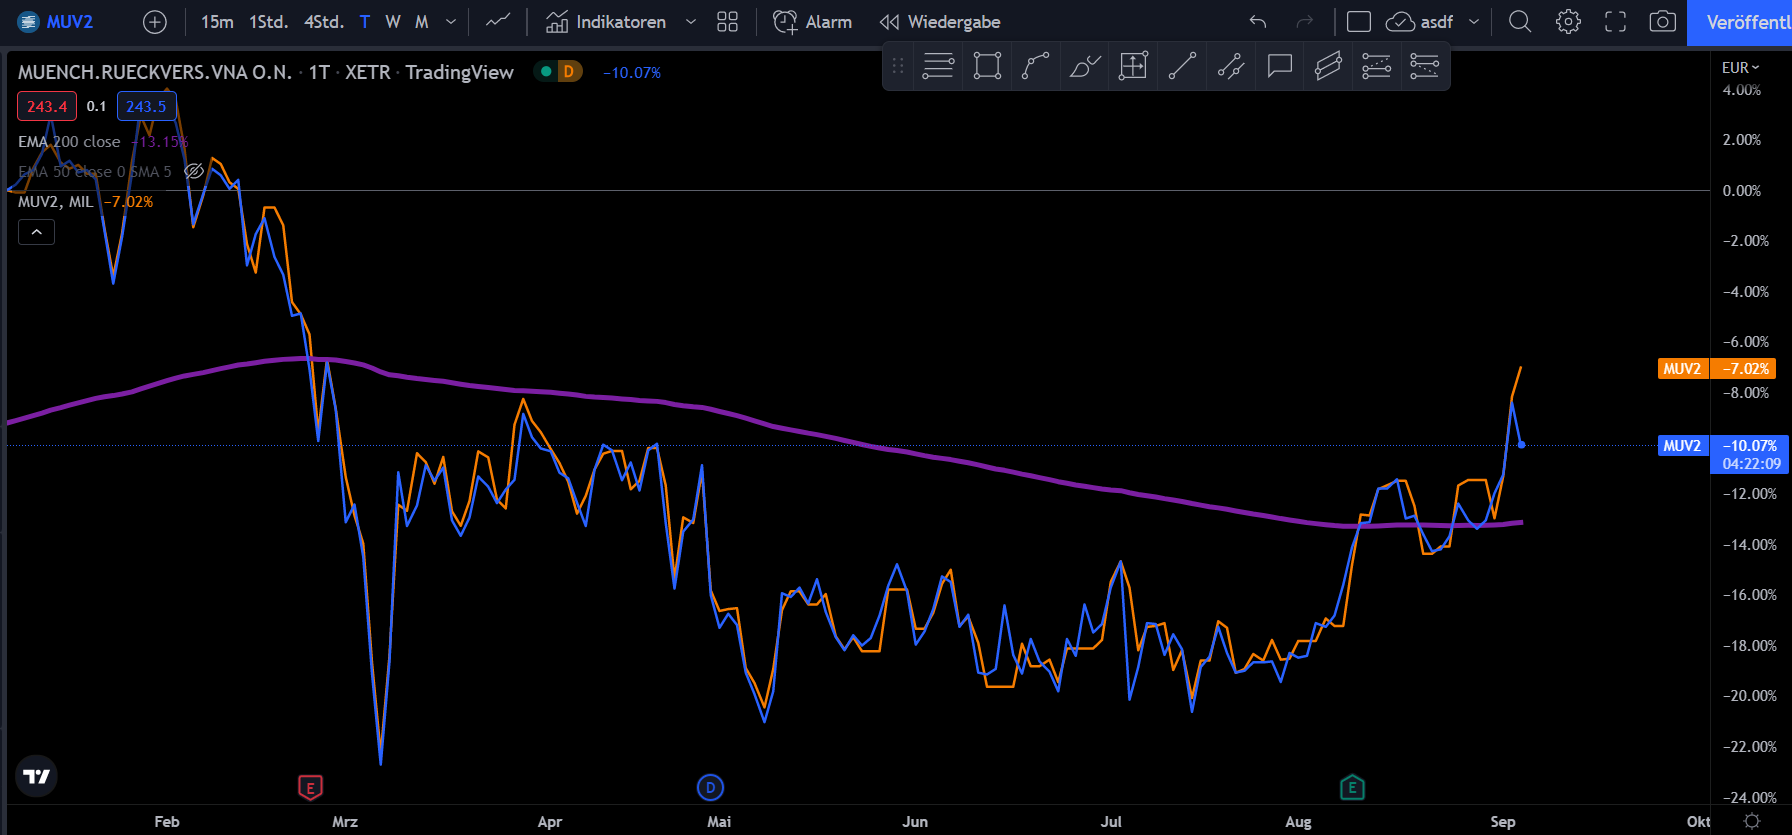This screenshot has width=1792, height=835.
Task: Select the parallel channel tool
Action: (1327, 67)
